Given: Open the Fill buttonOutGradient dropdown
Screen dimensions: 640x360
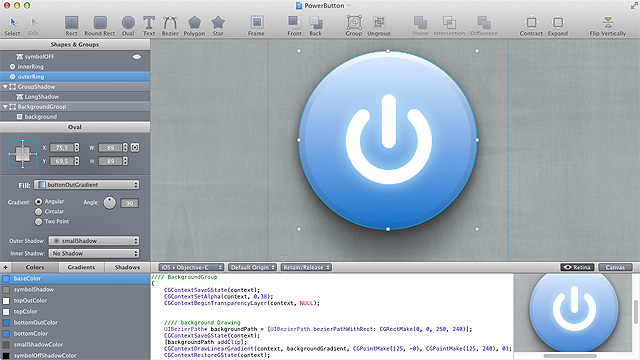Looking at the screenshot, I should coord(87,185).
